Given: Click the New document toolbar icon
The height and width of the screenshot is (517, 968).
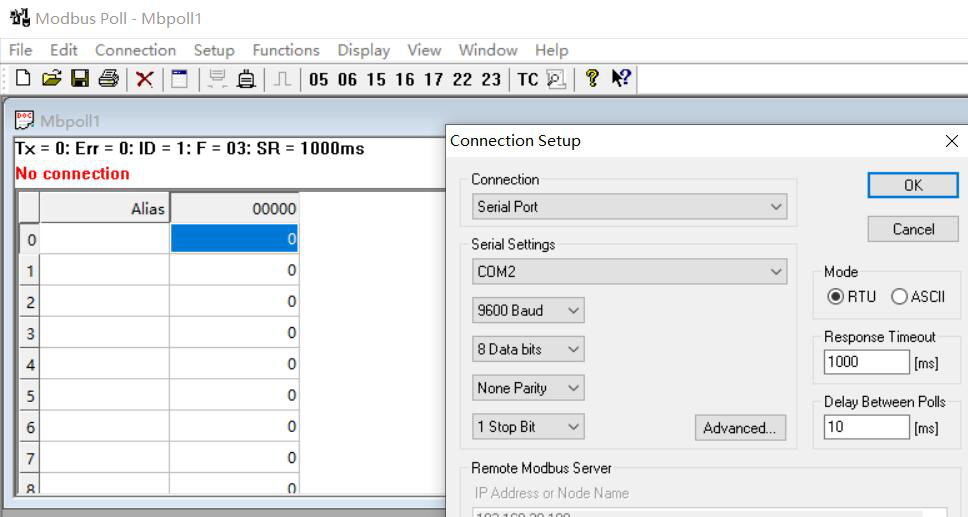Looking at the screenshot, I should [23, 79].
